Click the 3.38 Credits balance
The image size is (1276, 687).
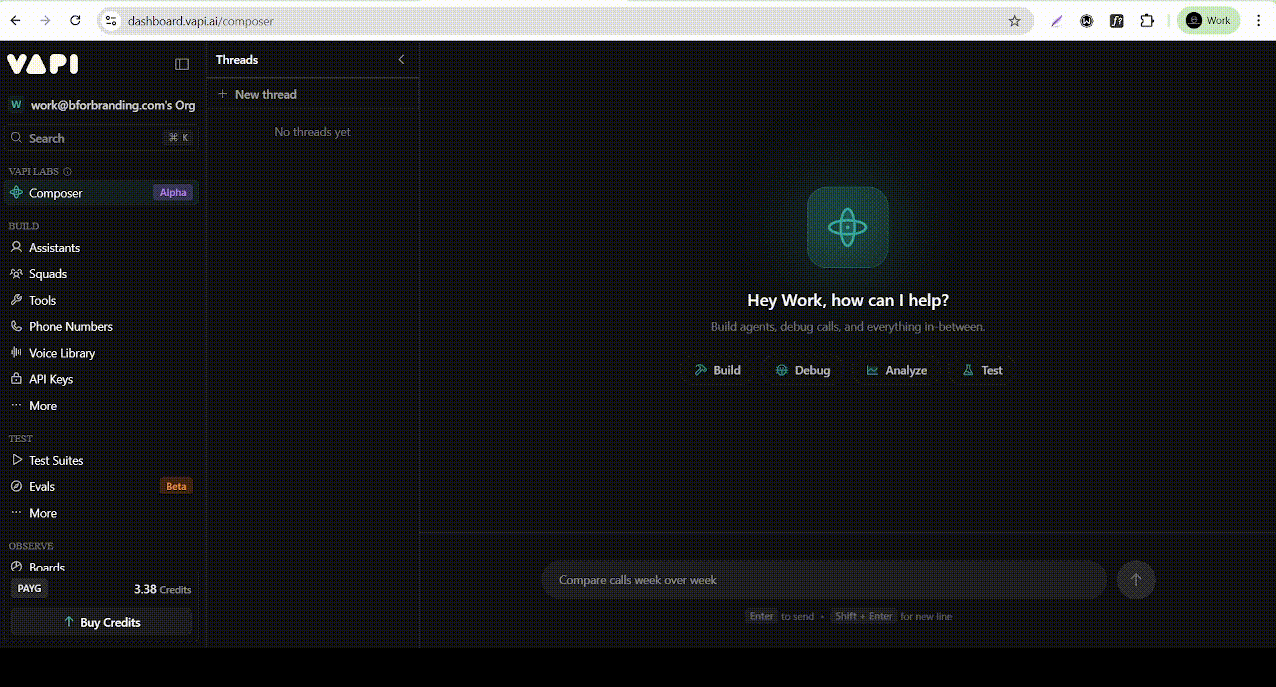pyautogui.click(x=163, y=590)
